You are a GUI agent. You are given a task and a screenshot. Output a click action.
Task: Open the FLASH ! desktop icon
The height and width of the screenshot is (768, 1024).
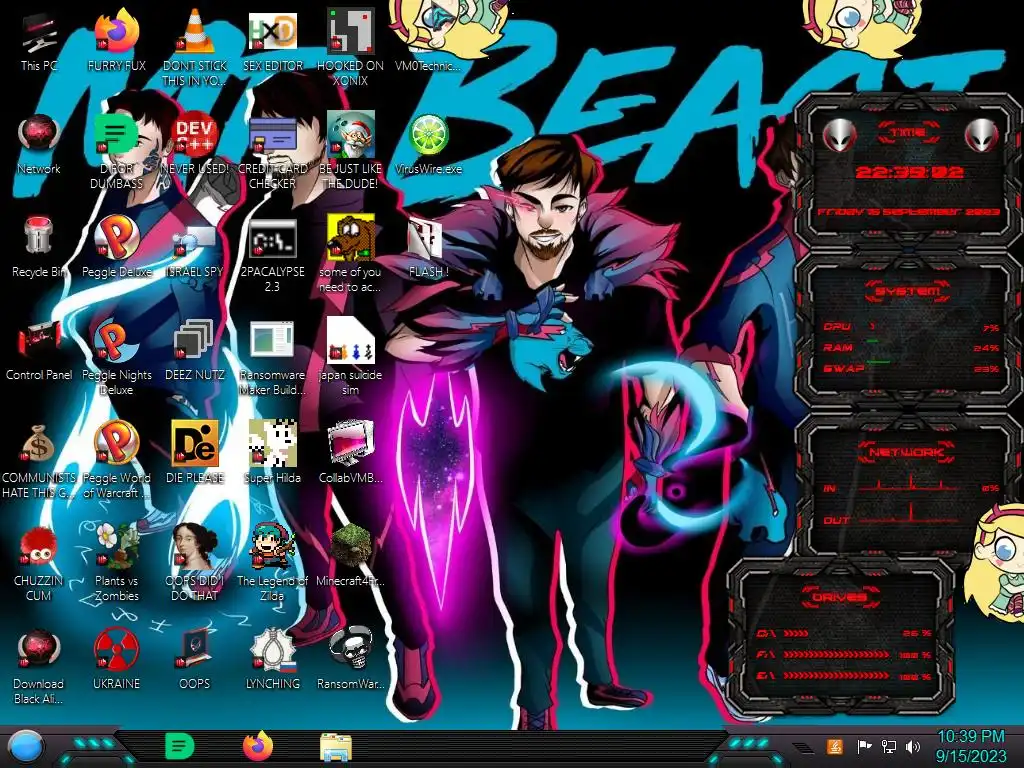[x=428, y=246]
